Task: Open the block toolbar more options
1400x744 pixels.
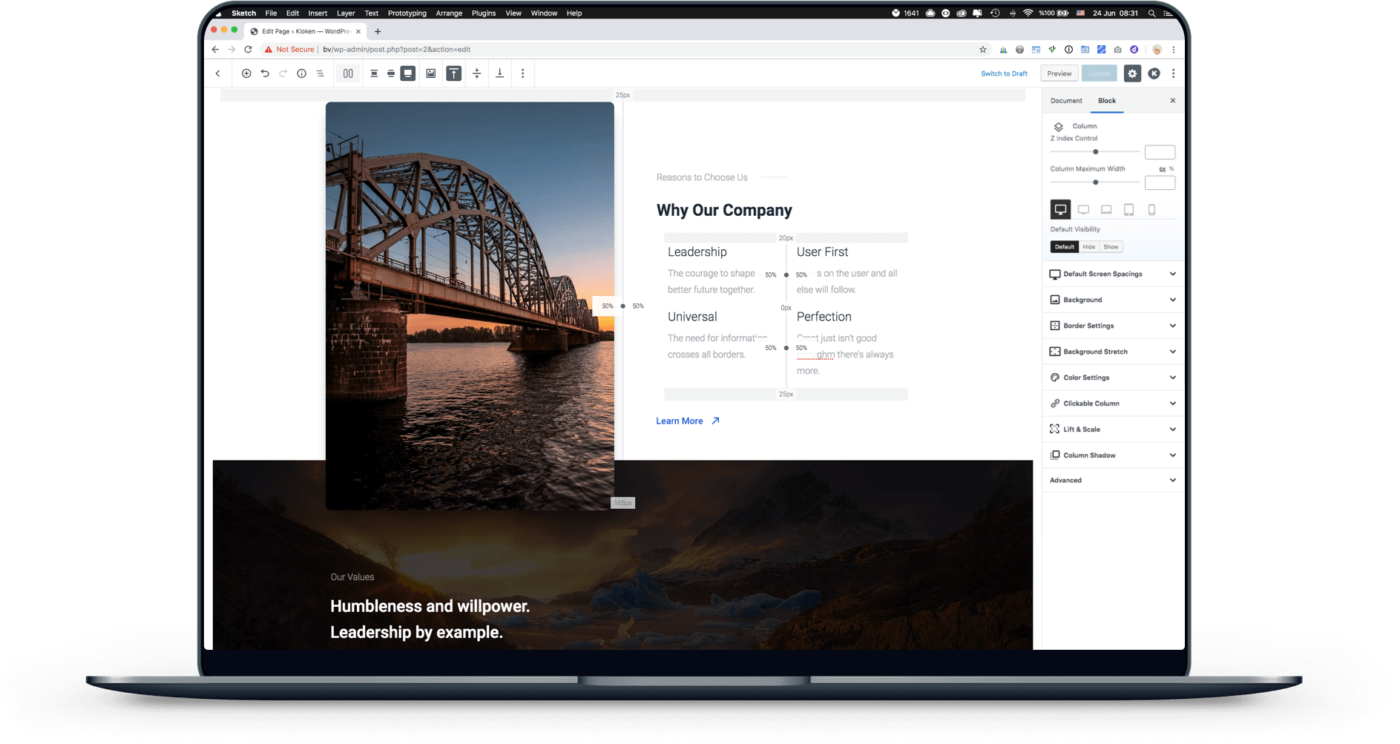Action: click(522, 73)
